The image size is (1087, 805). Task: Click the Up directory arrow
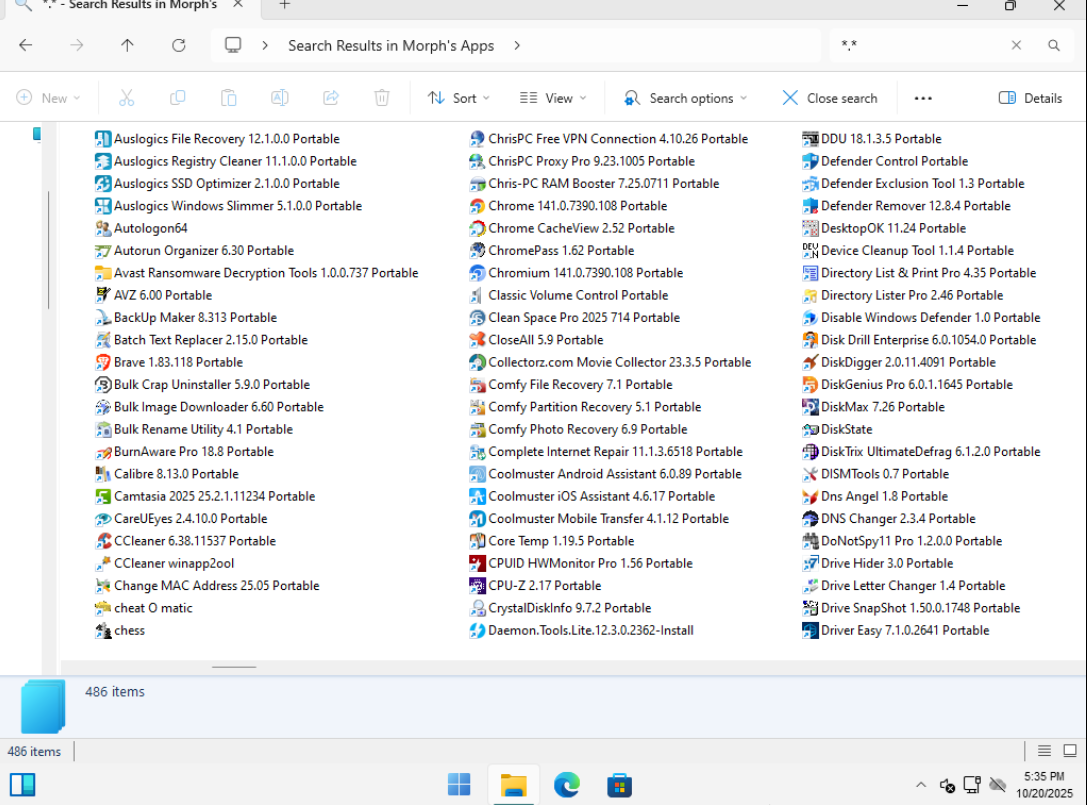[127, 45]
